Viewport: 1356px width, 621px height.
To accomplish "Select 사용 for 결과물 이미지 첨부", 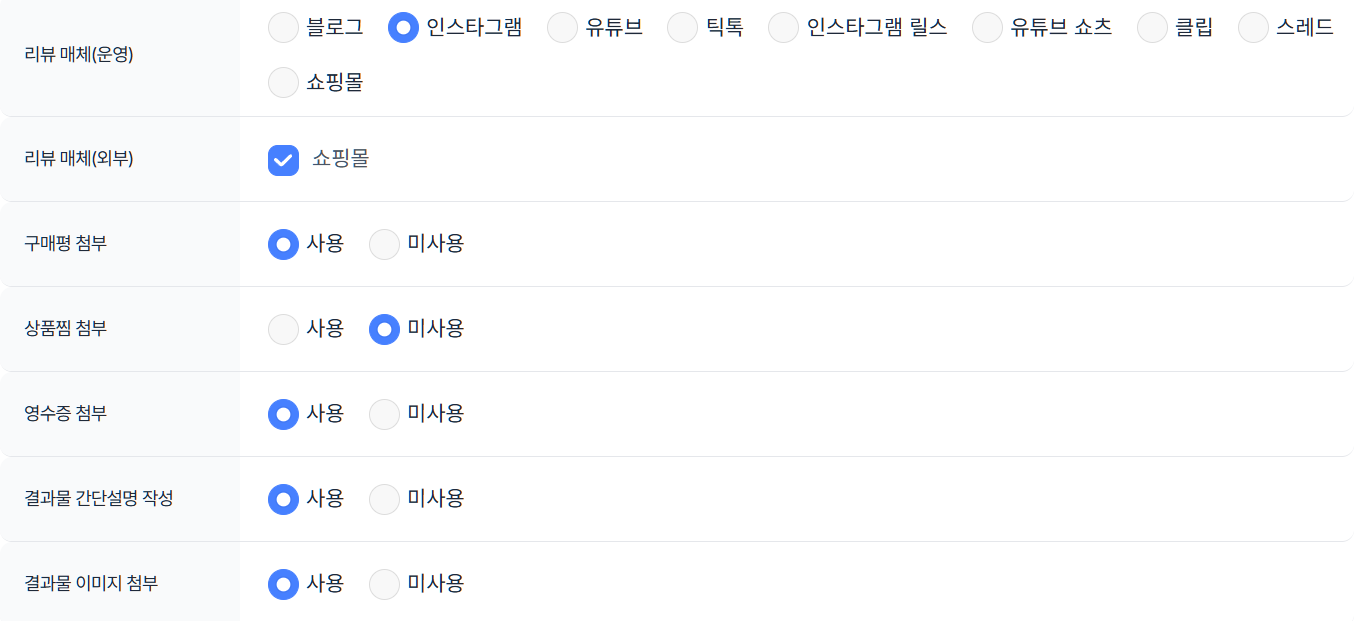I will click(x=283, y=584).
